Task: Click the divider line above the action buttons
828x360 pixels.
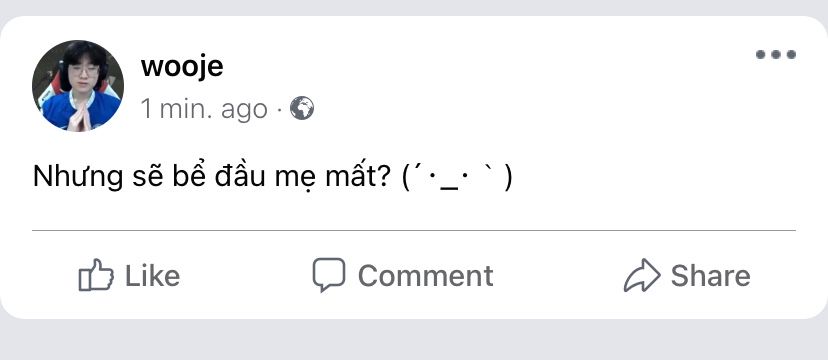Action: tap(413, 231)
